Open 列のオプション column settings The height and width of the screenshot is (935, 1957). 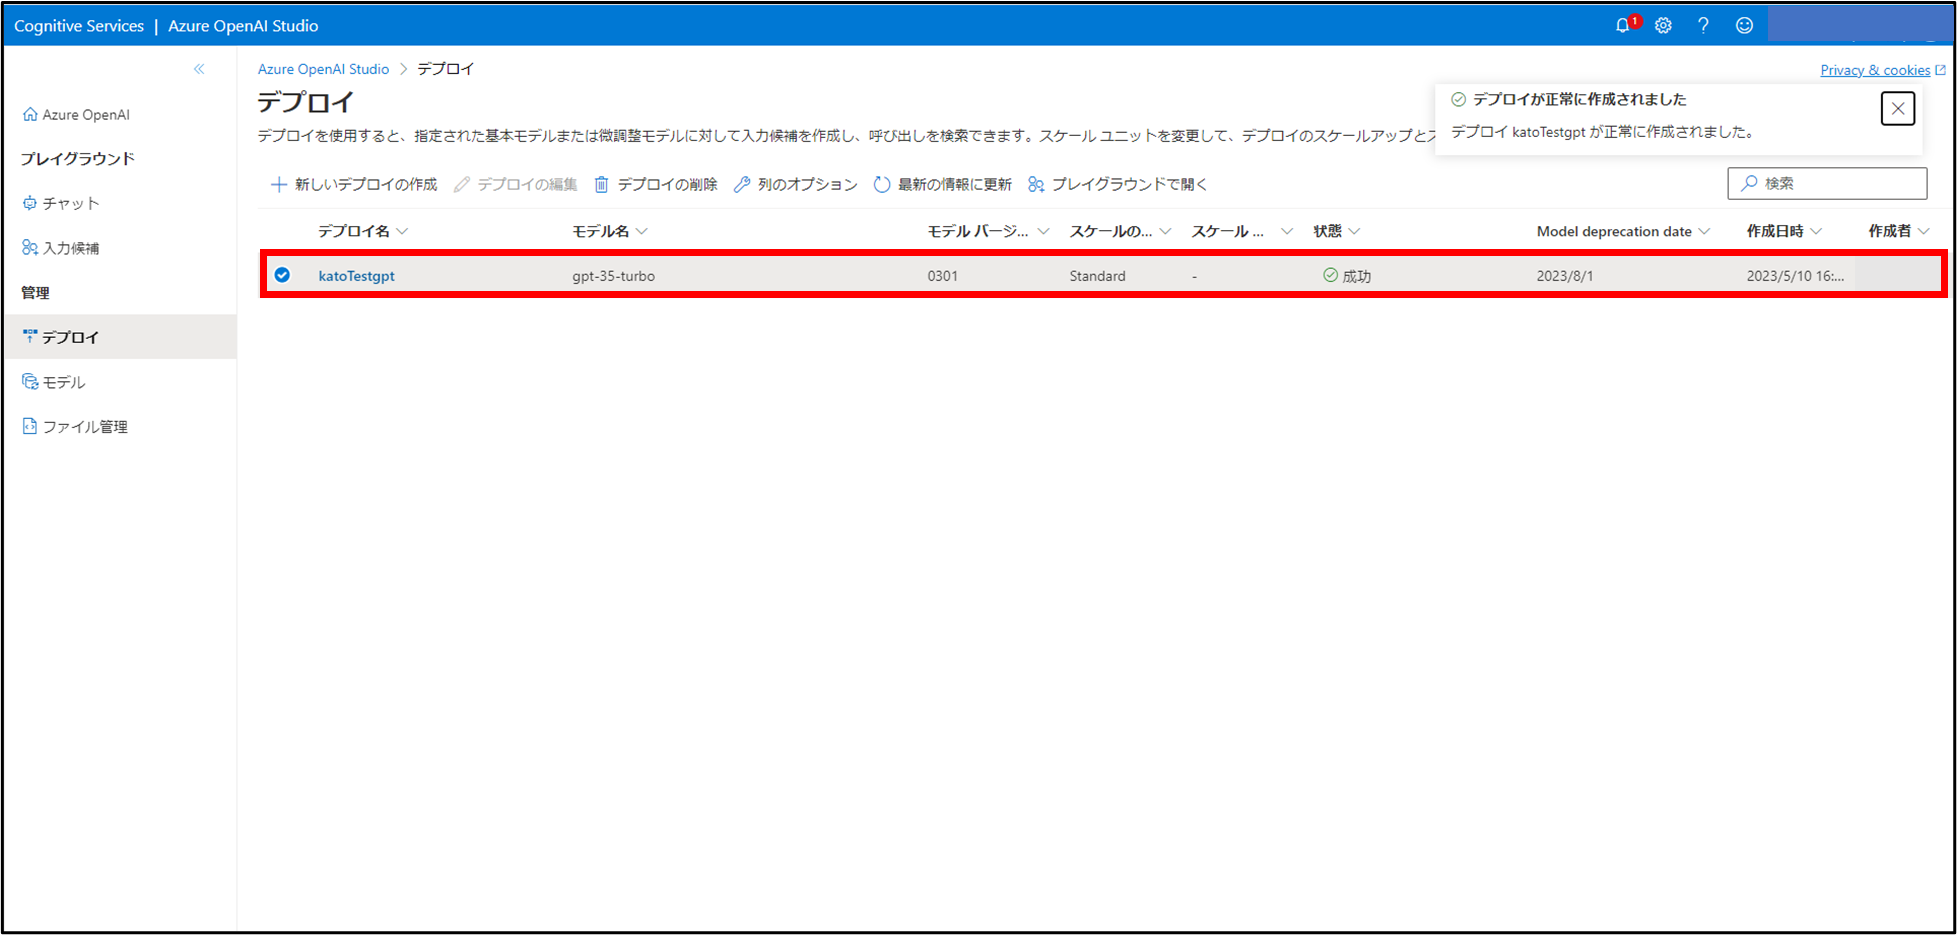pyautogui.click(x=796, y=184)
